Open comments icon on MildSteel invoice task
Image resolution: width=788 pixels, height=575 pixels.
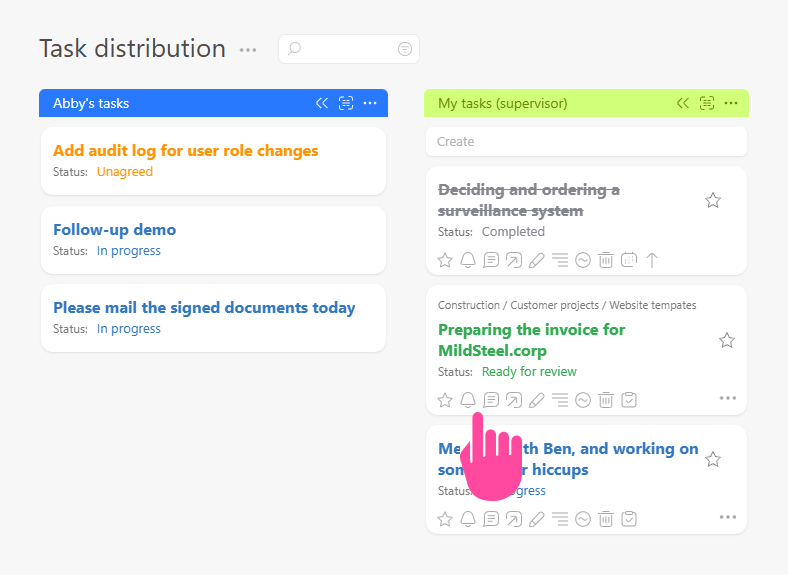(x=491, y=400)
